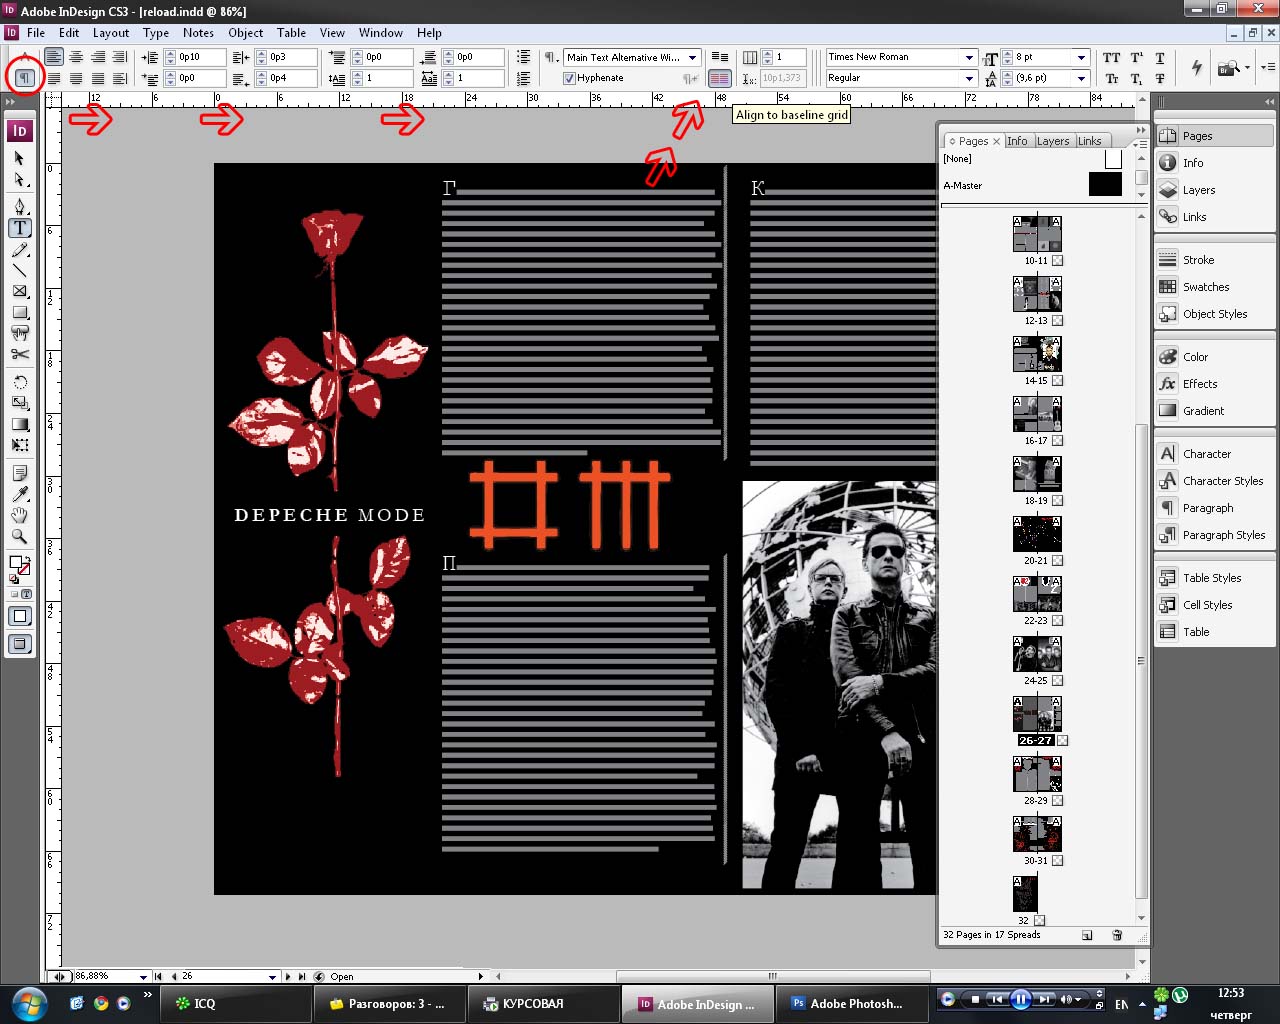Set paragraph alignment to left
Screen dimensions: 1280x1024
(54, 57)
